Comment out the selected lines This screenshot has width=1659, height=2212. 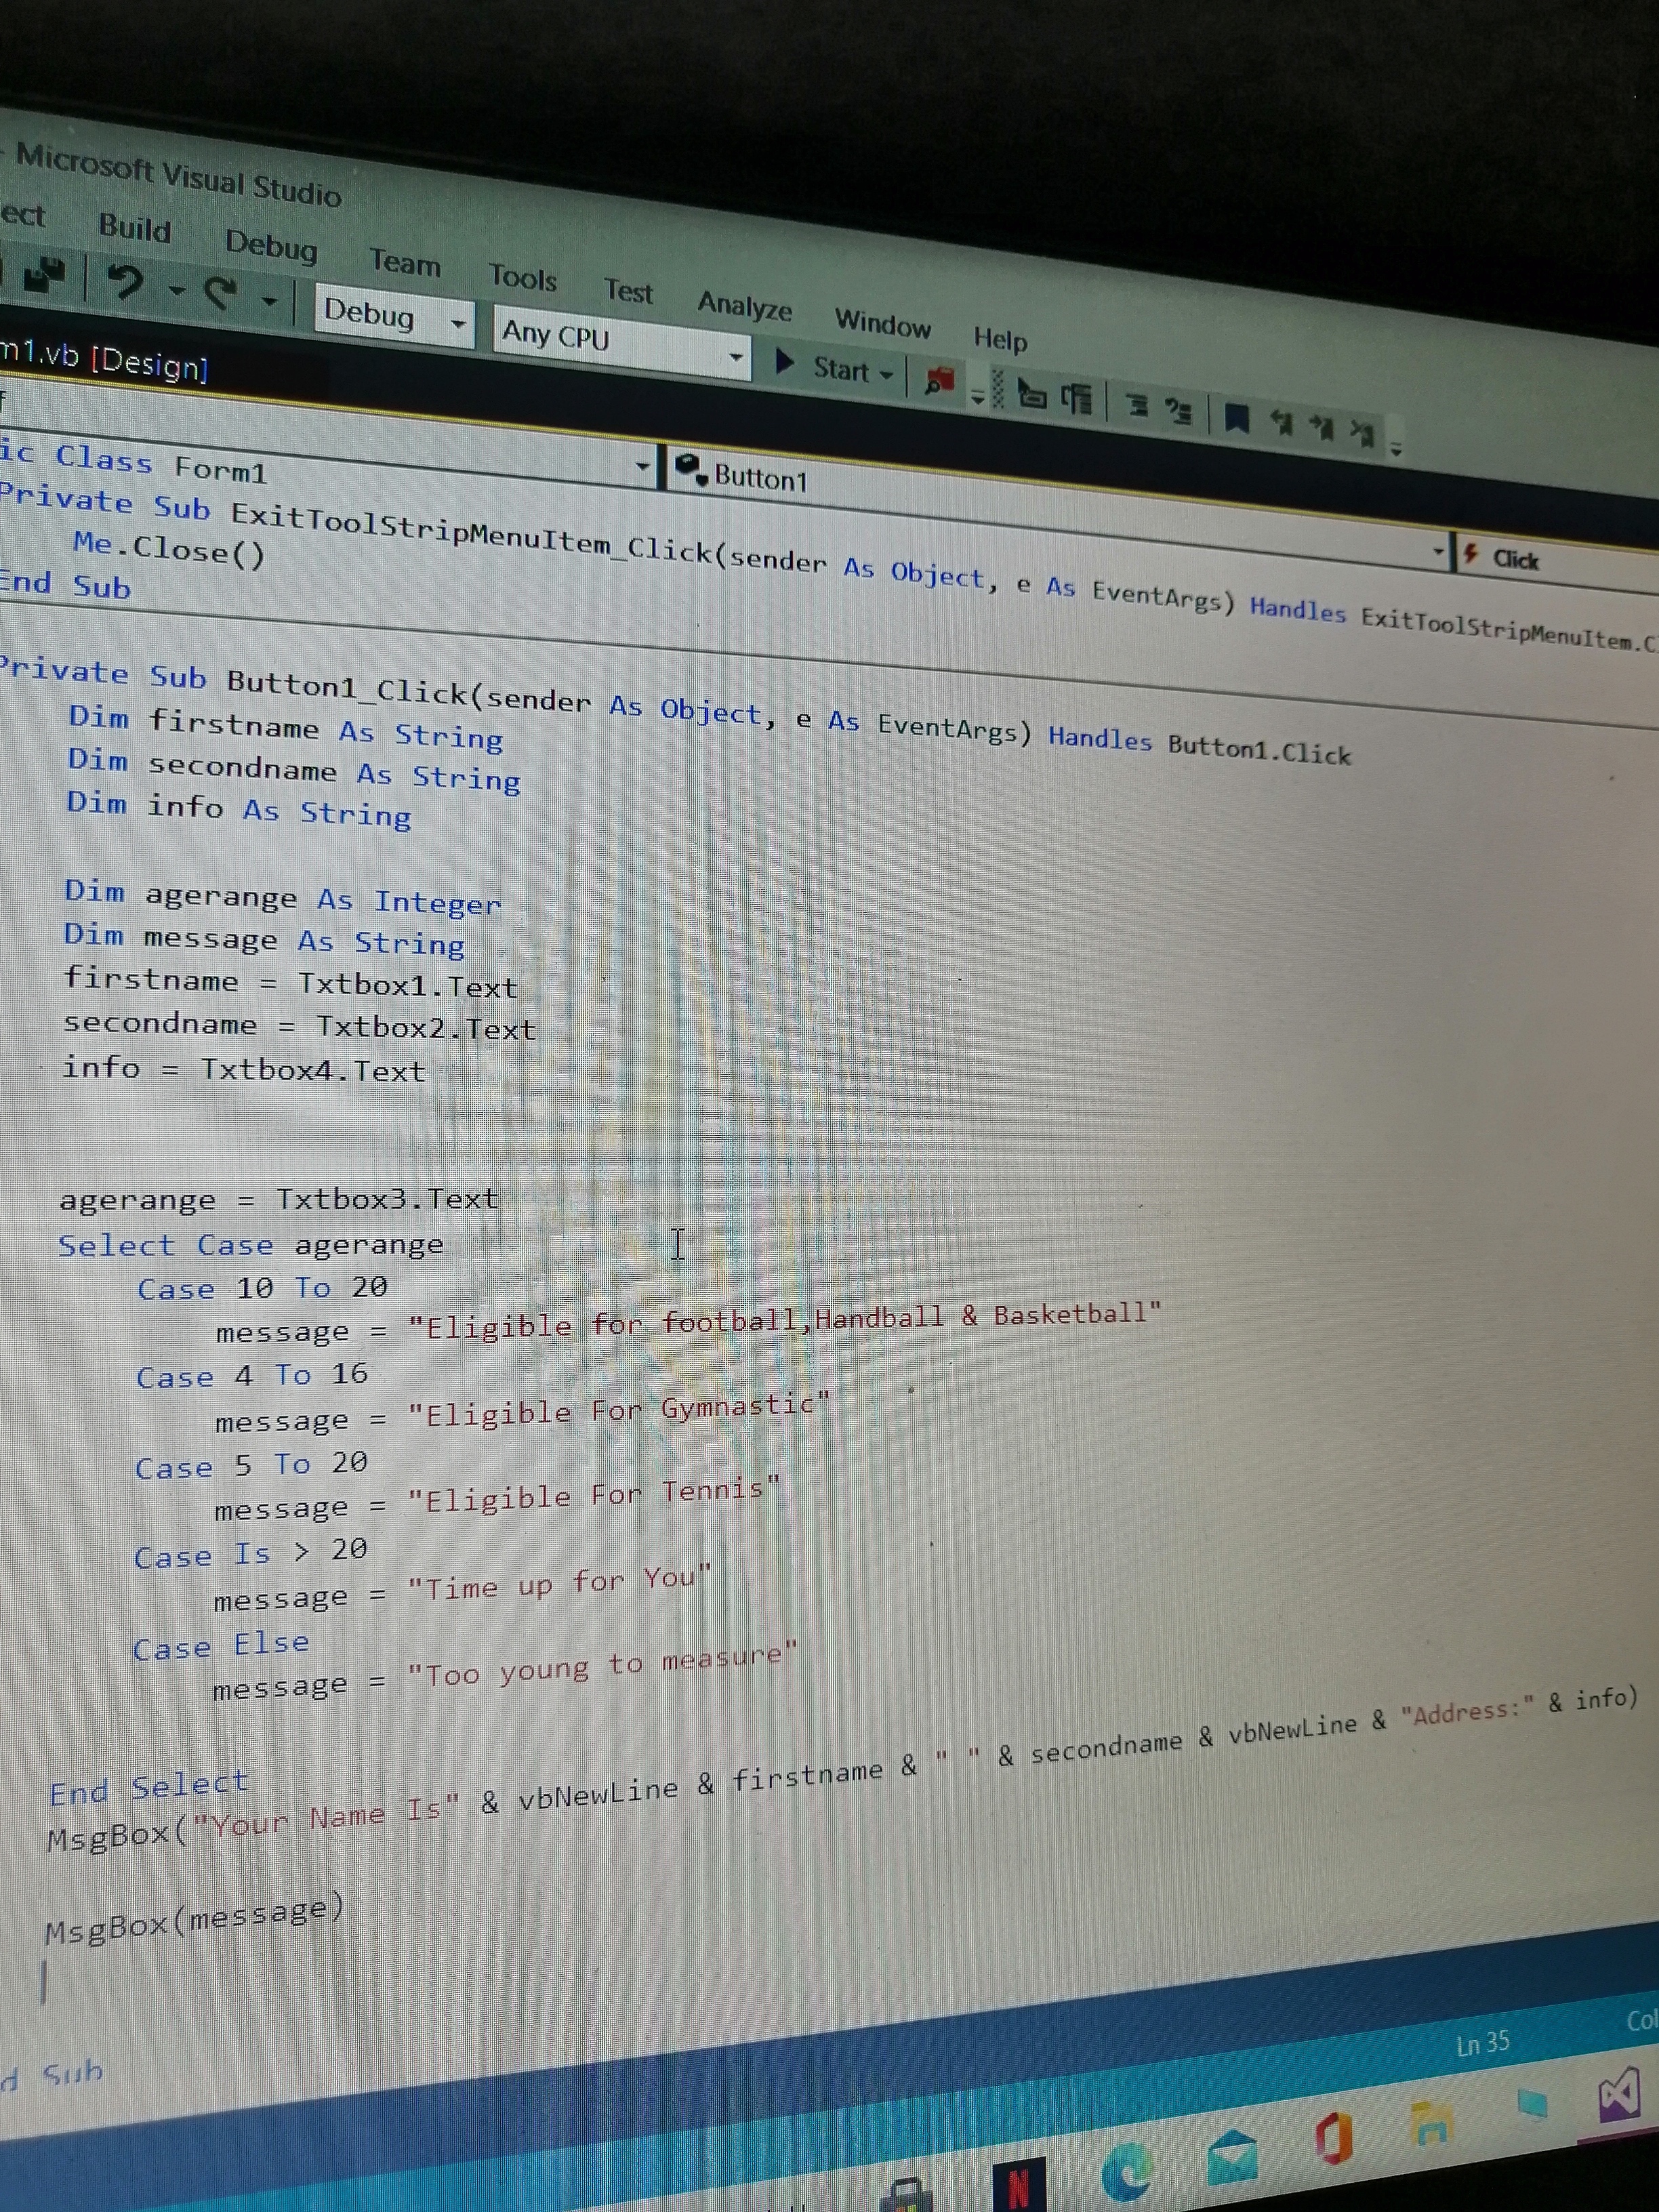click(x=1137, y=406)
